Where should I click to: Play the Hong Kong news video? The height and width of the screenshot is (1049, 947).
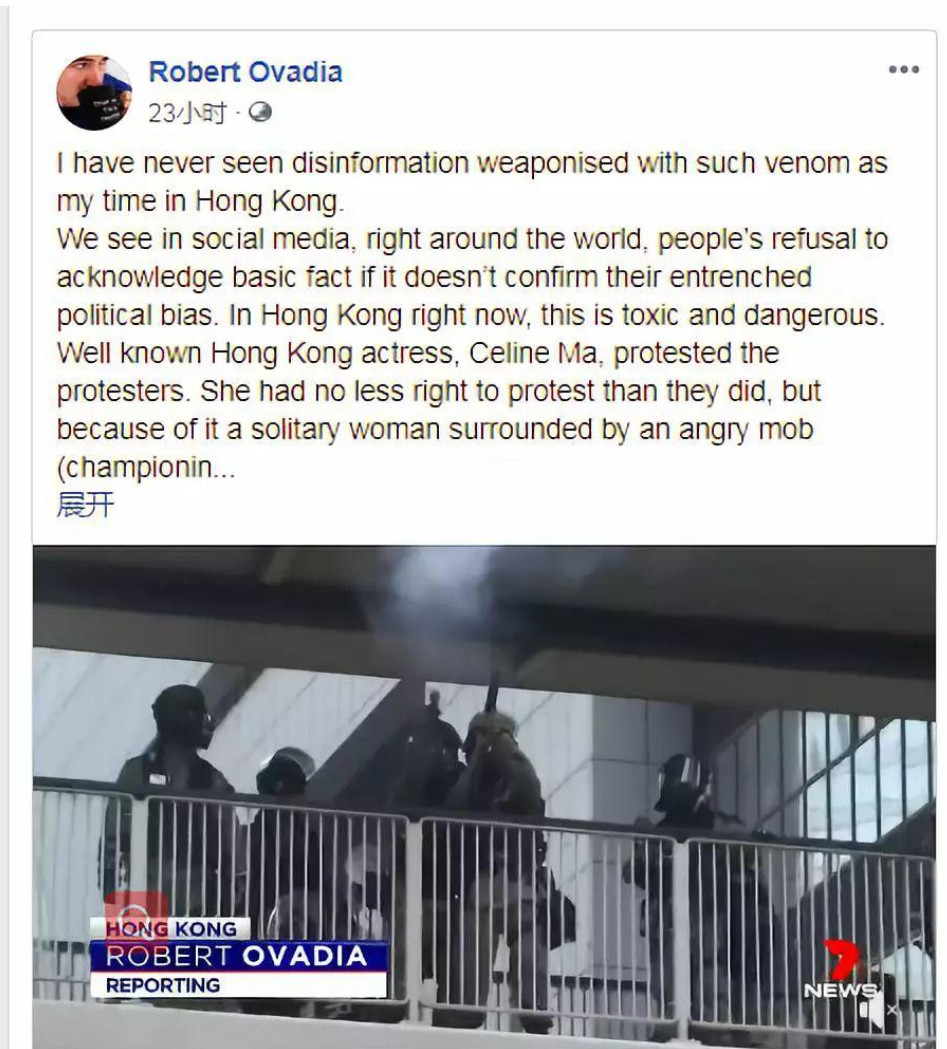tap(484, 797)
